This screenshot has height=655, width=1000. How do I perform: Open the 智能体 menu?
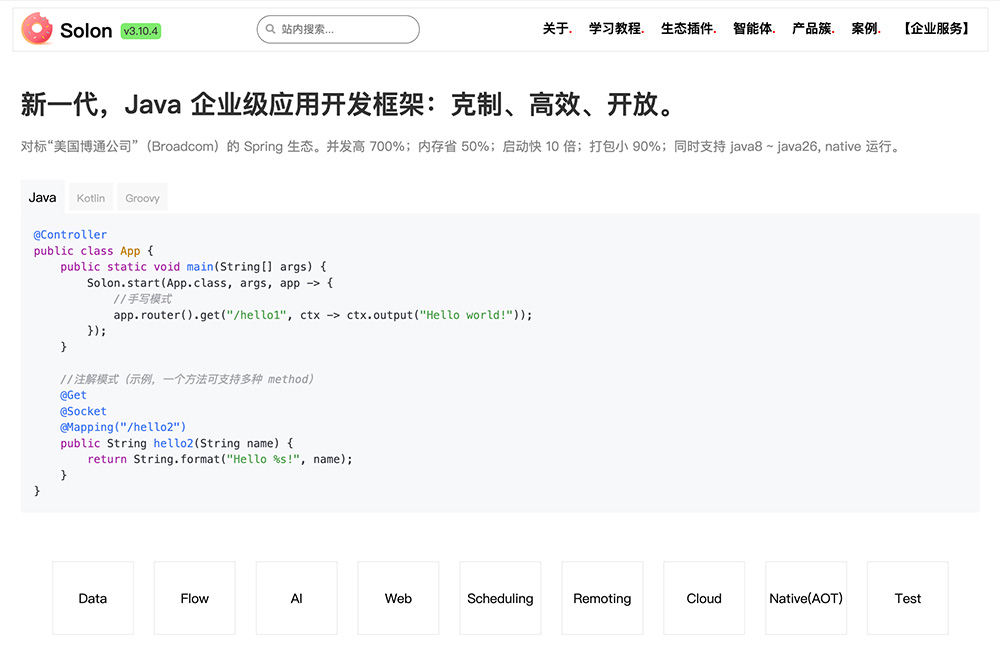754,29
